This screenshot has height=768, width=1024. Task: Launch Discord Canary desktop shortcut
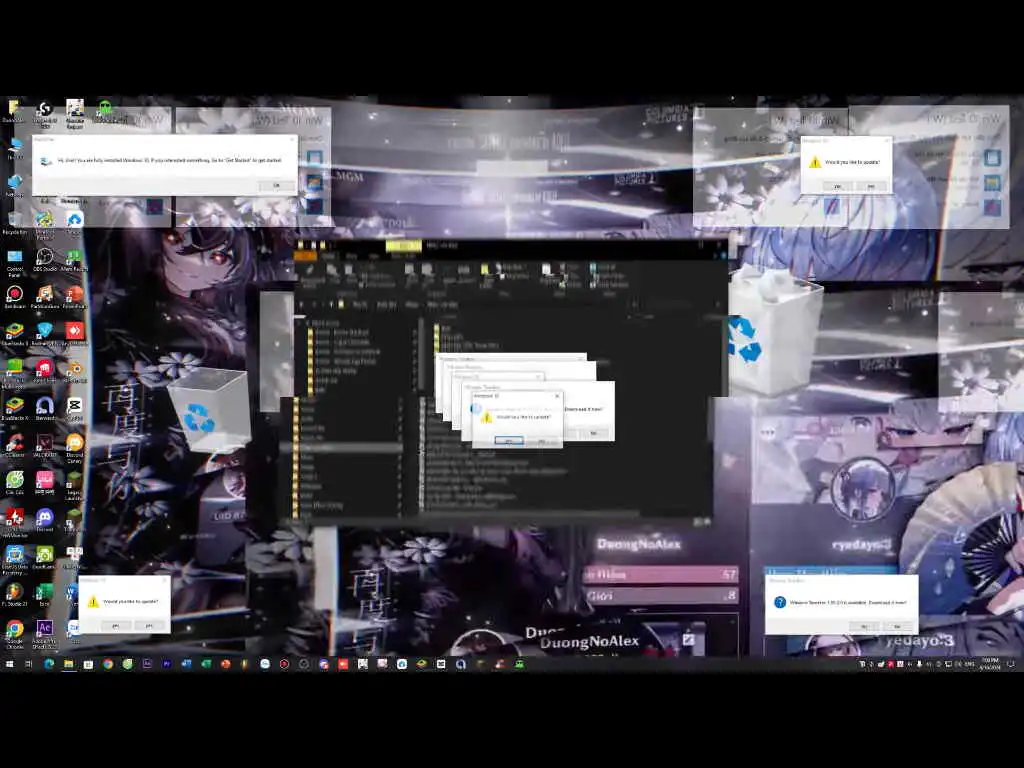74,445
